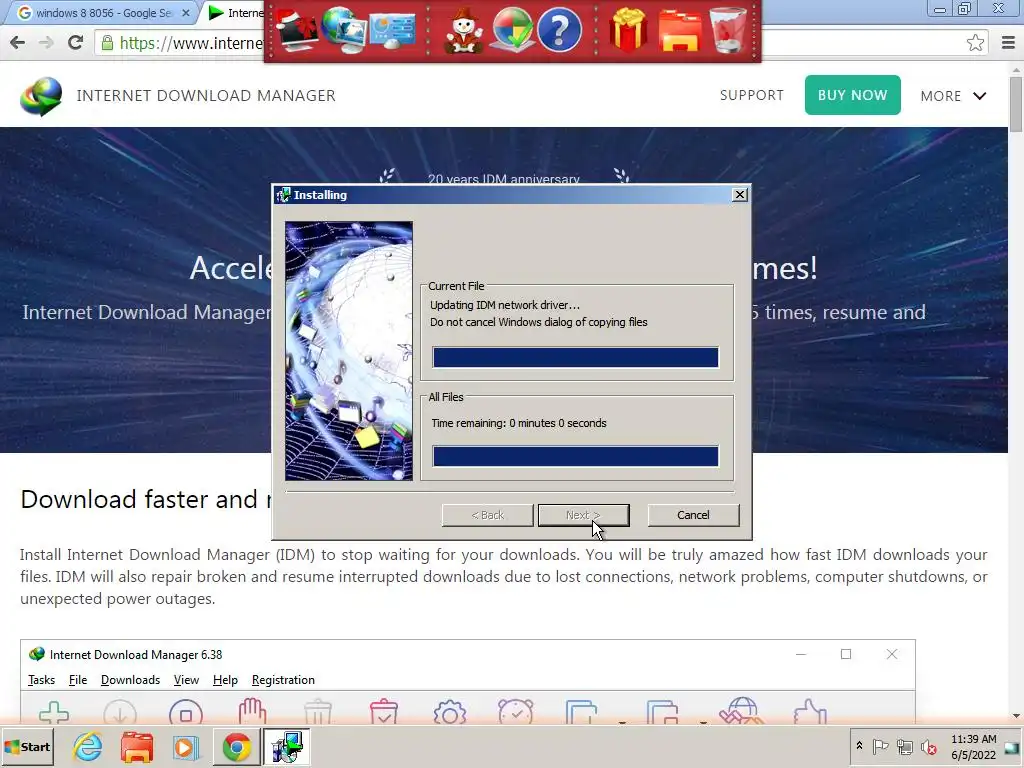Click the Delete Completed checked-bin icon
The image size is (1024, 768).
point(384,712)
